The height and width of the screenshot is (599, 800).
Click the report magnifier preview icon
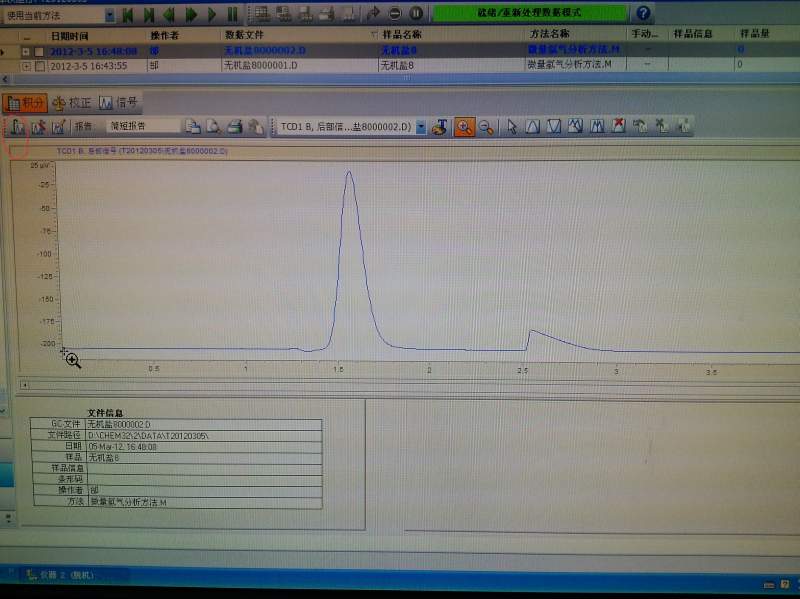pyautogui.click(x=213, y=127)
